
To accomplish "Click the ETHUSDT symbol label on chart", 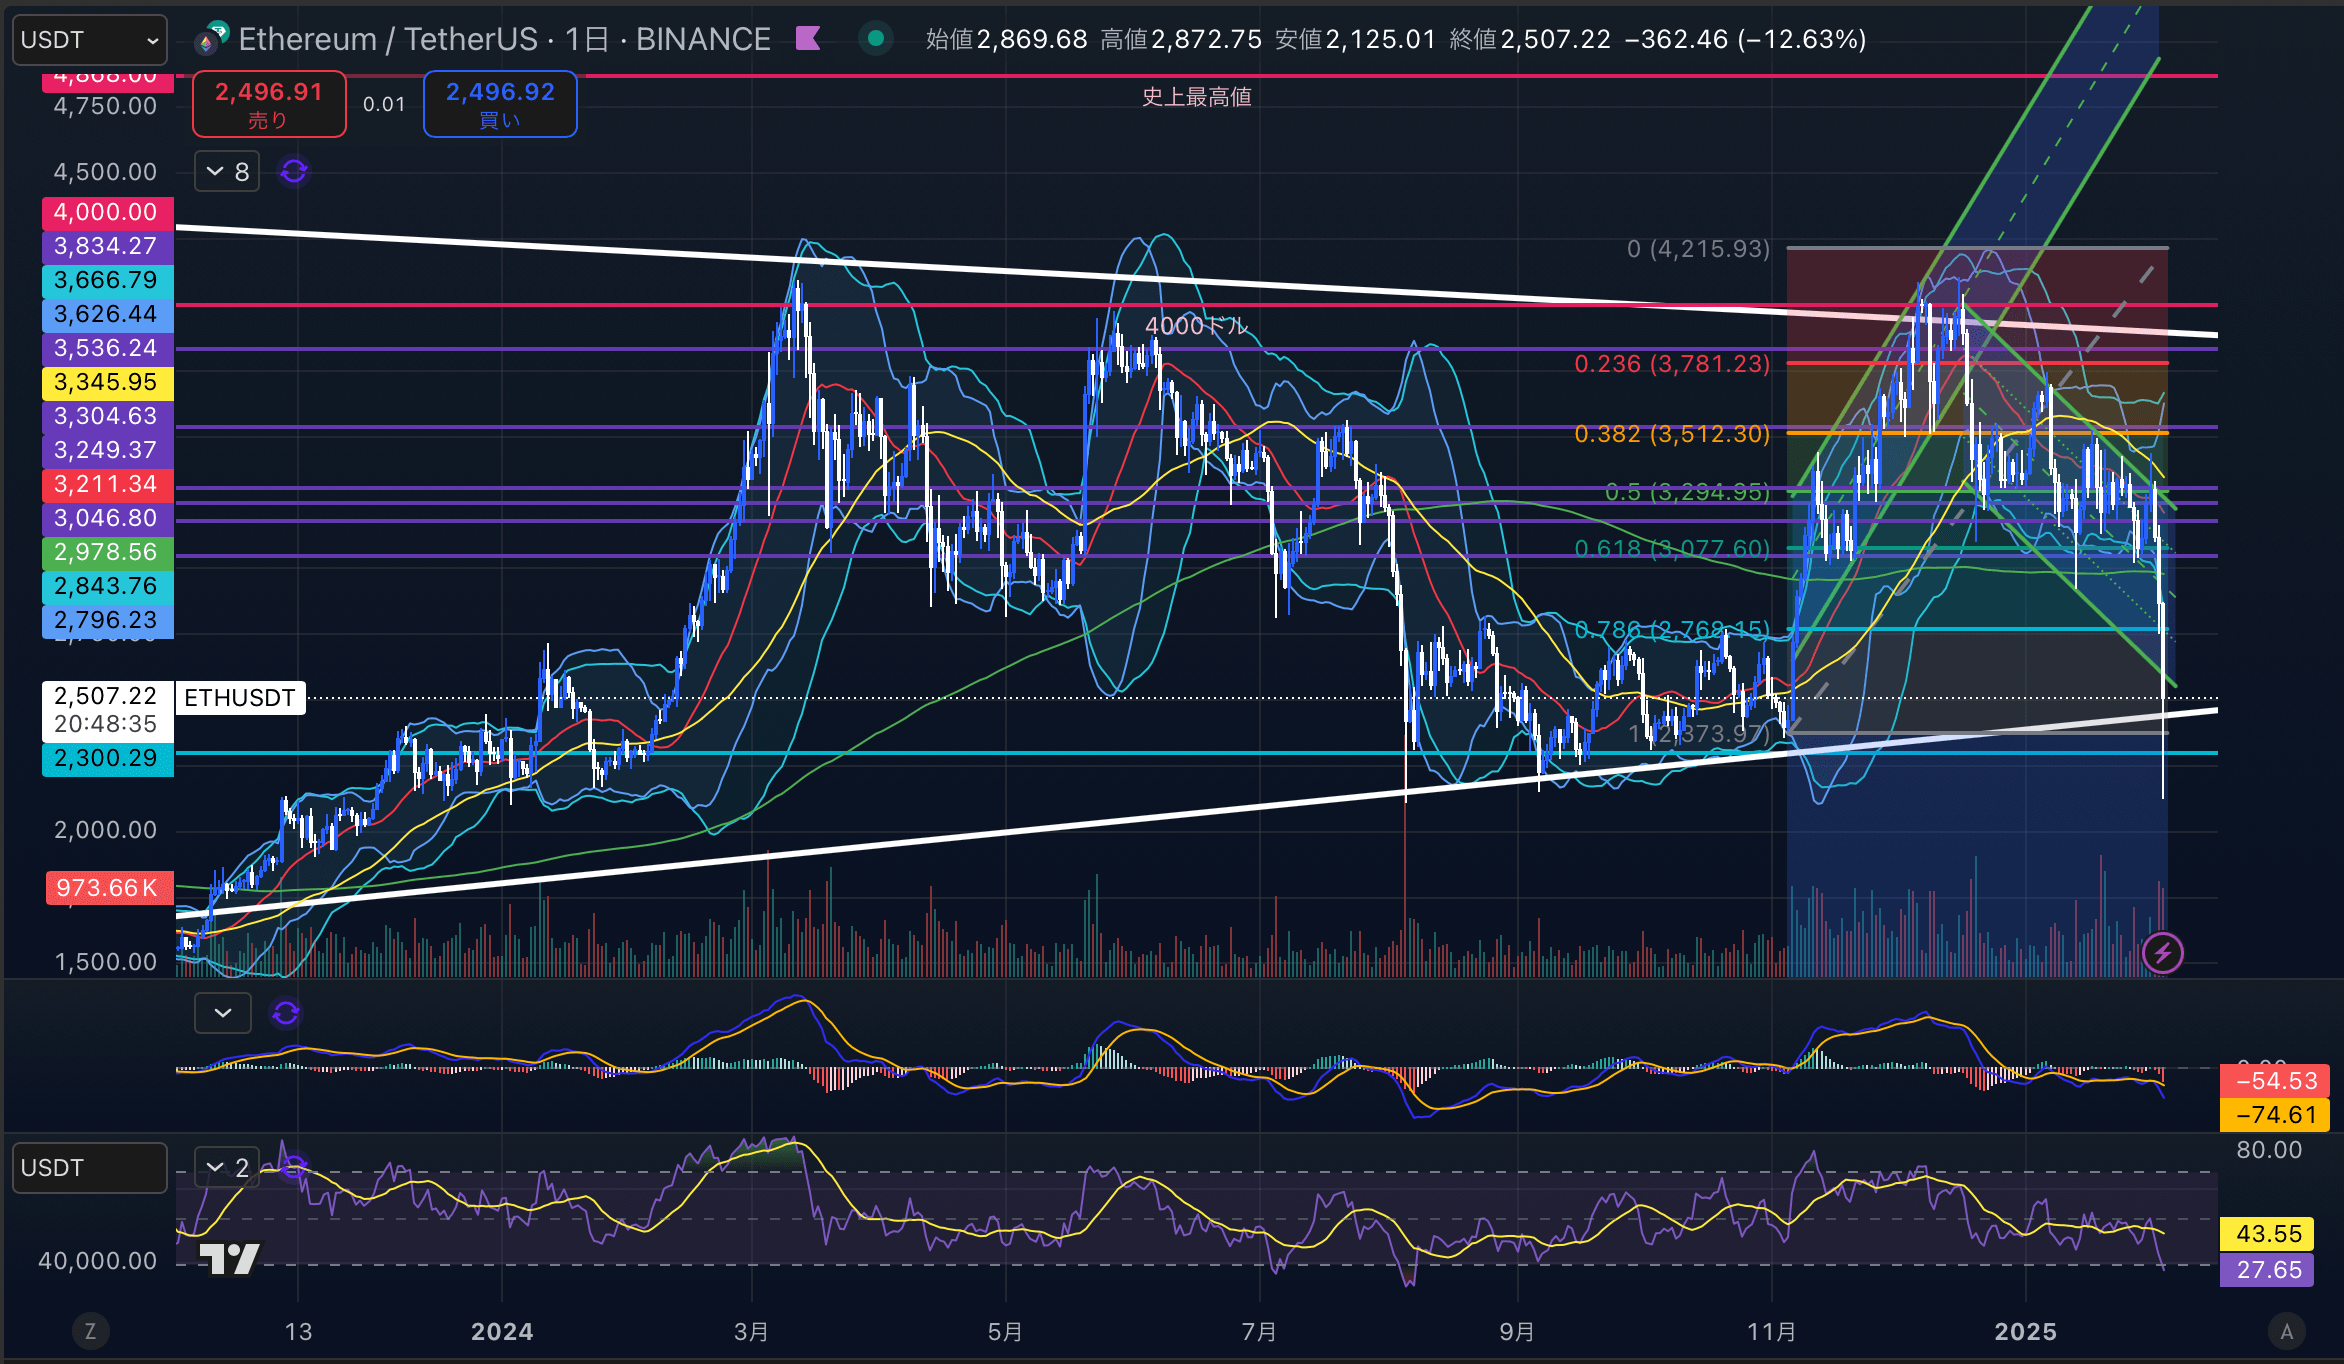I will coord(240,698).
